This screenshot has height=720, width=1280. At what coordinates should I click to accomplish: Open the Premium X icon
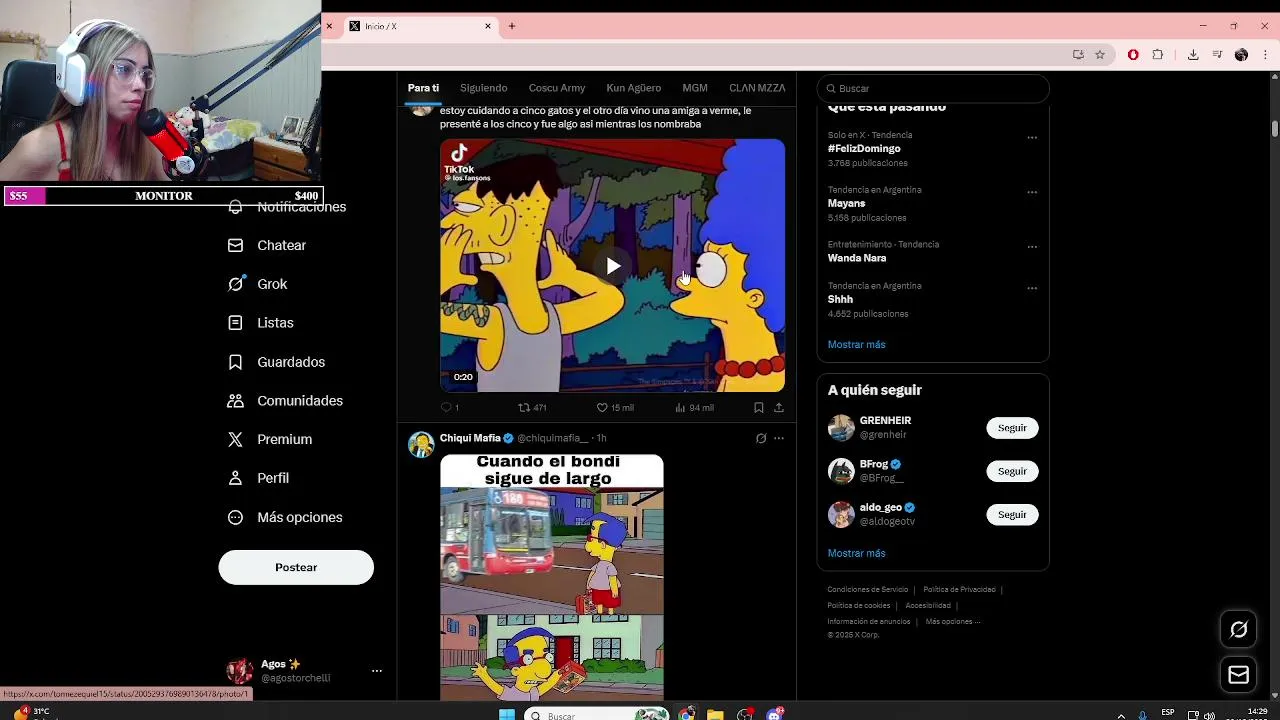[235, 439]
